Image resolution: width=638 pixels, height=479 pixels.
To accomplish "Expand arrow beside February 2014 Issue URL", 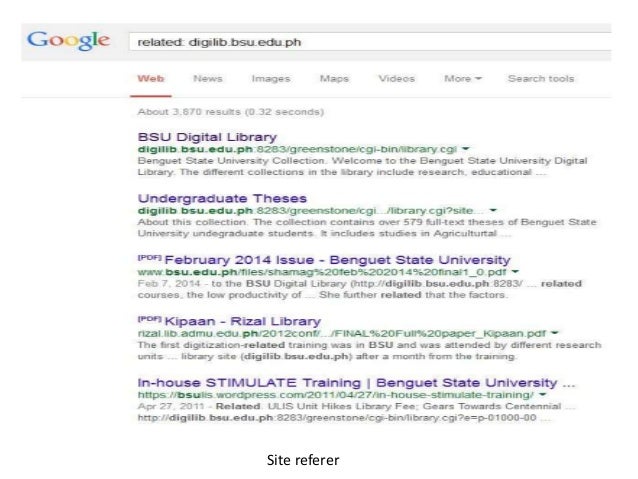I will pyautogui.click(x=515, y=271).
